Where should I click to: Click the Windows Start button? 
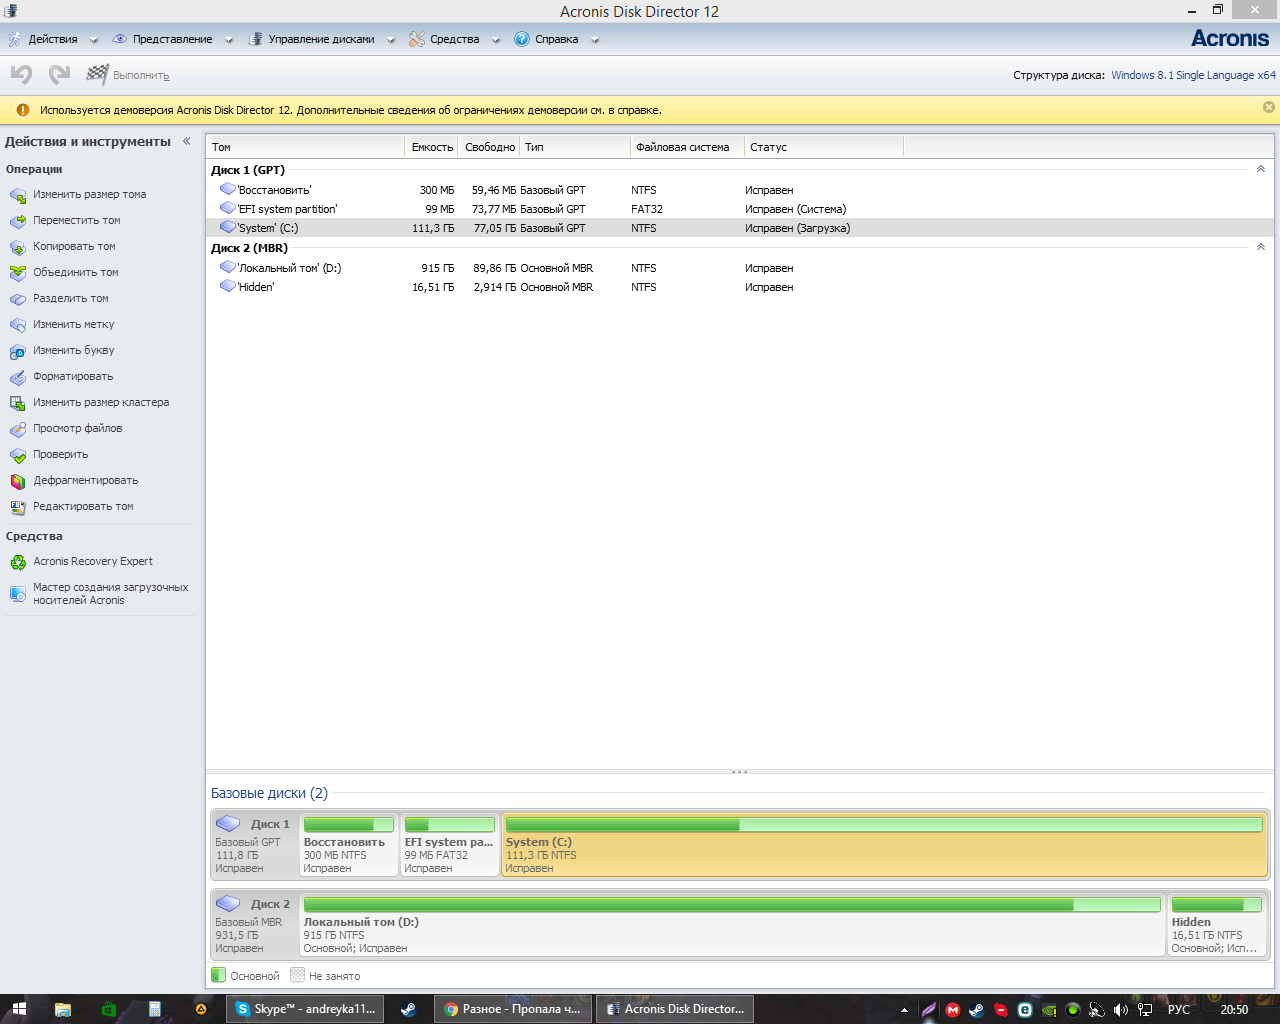[18, 1009]
